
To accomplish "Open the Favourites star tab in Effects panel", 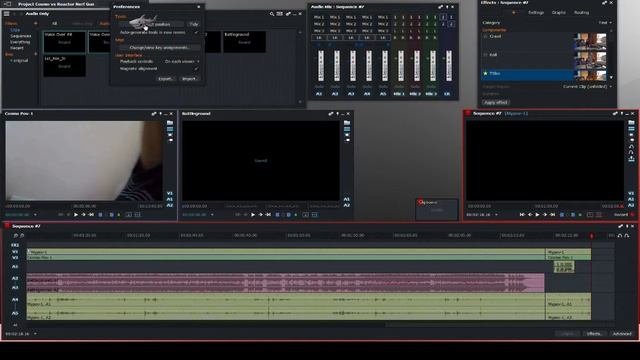I will (513, 13).
